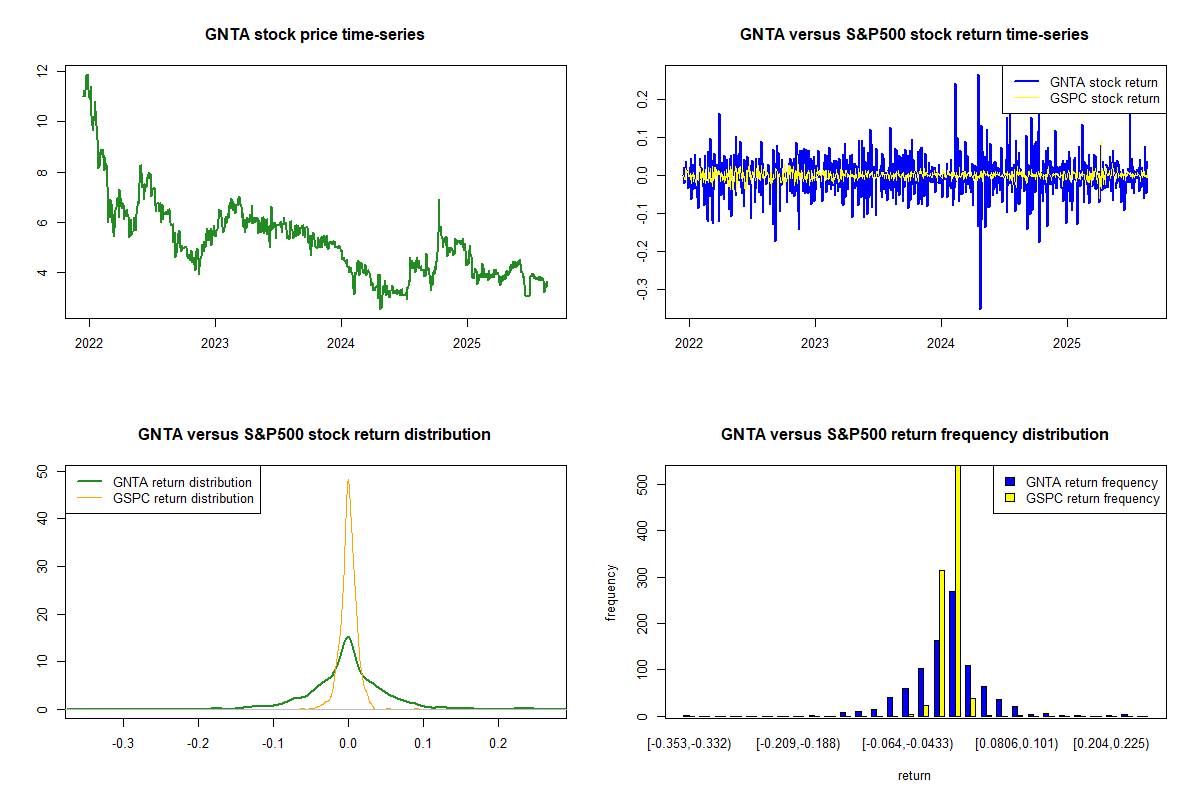
Task: Select the 'GNTA versus S&P500 stock return time-series' title
Action: click(914, 34)
